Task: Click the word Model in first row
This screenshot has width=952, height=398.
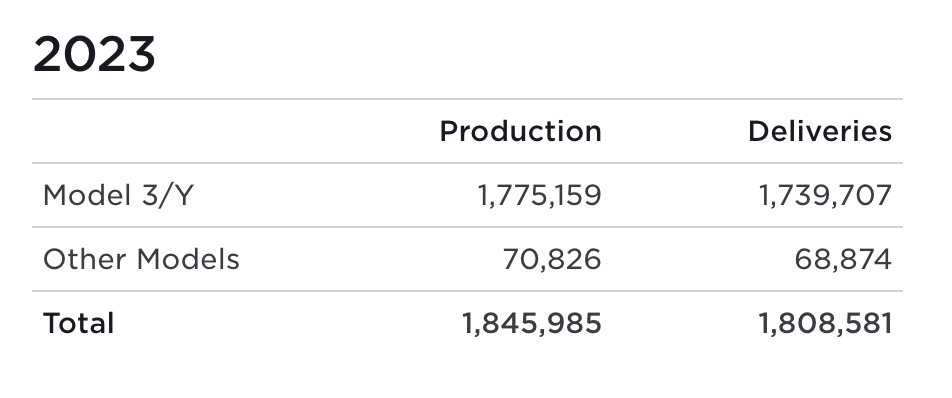Action: tap(87, 195)
